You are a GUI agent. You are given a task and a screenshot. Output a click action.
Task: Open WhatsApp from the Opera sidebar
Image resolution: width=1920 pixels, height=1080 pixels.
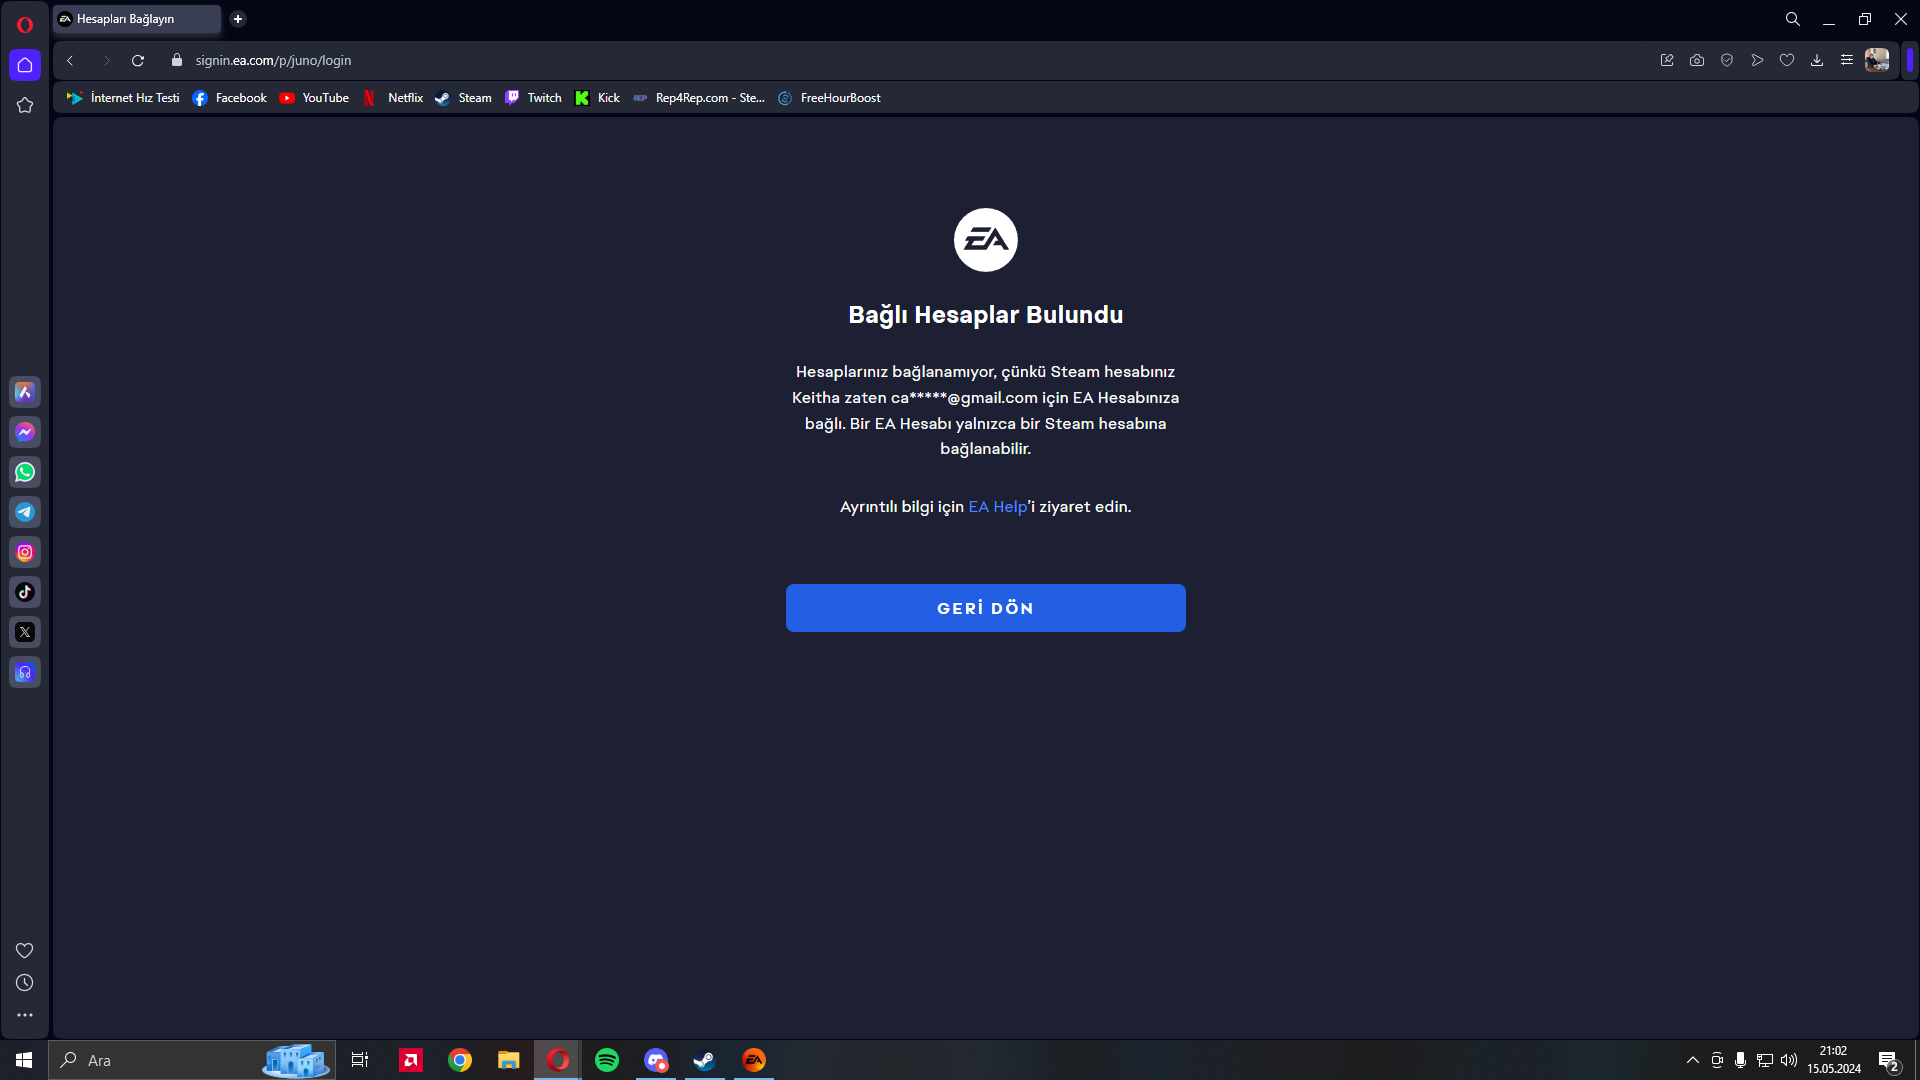(25, 472)
